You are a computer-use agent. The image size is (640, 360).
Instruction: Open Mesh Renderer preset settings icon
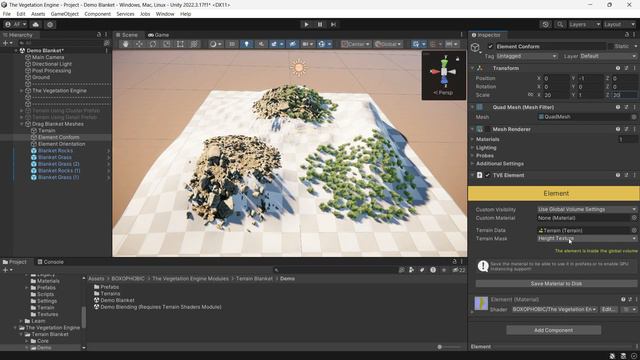click(627, 129)
